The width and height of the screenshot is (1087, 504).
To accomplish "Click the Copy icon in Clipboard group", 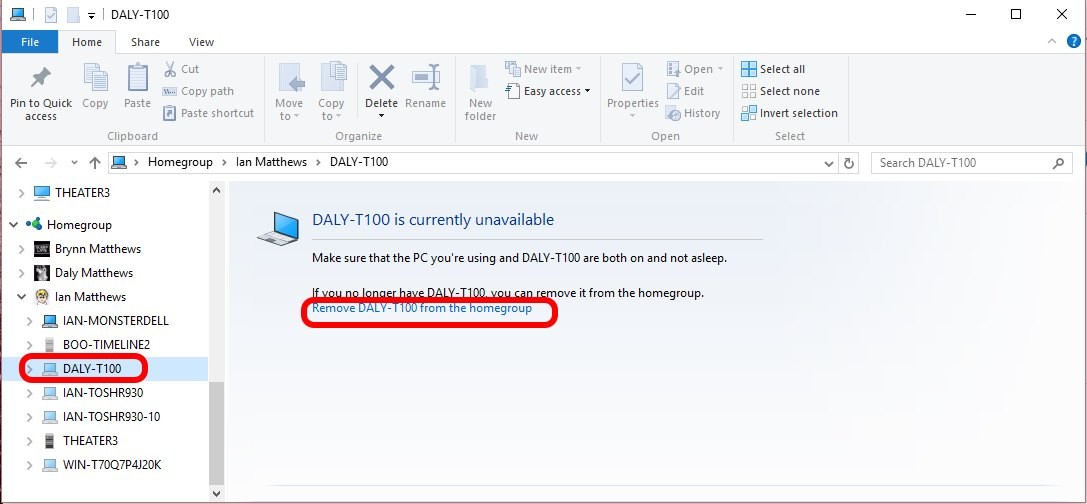I will click(x=96, y=78).
